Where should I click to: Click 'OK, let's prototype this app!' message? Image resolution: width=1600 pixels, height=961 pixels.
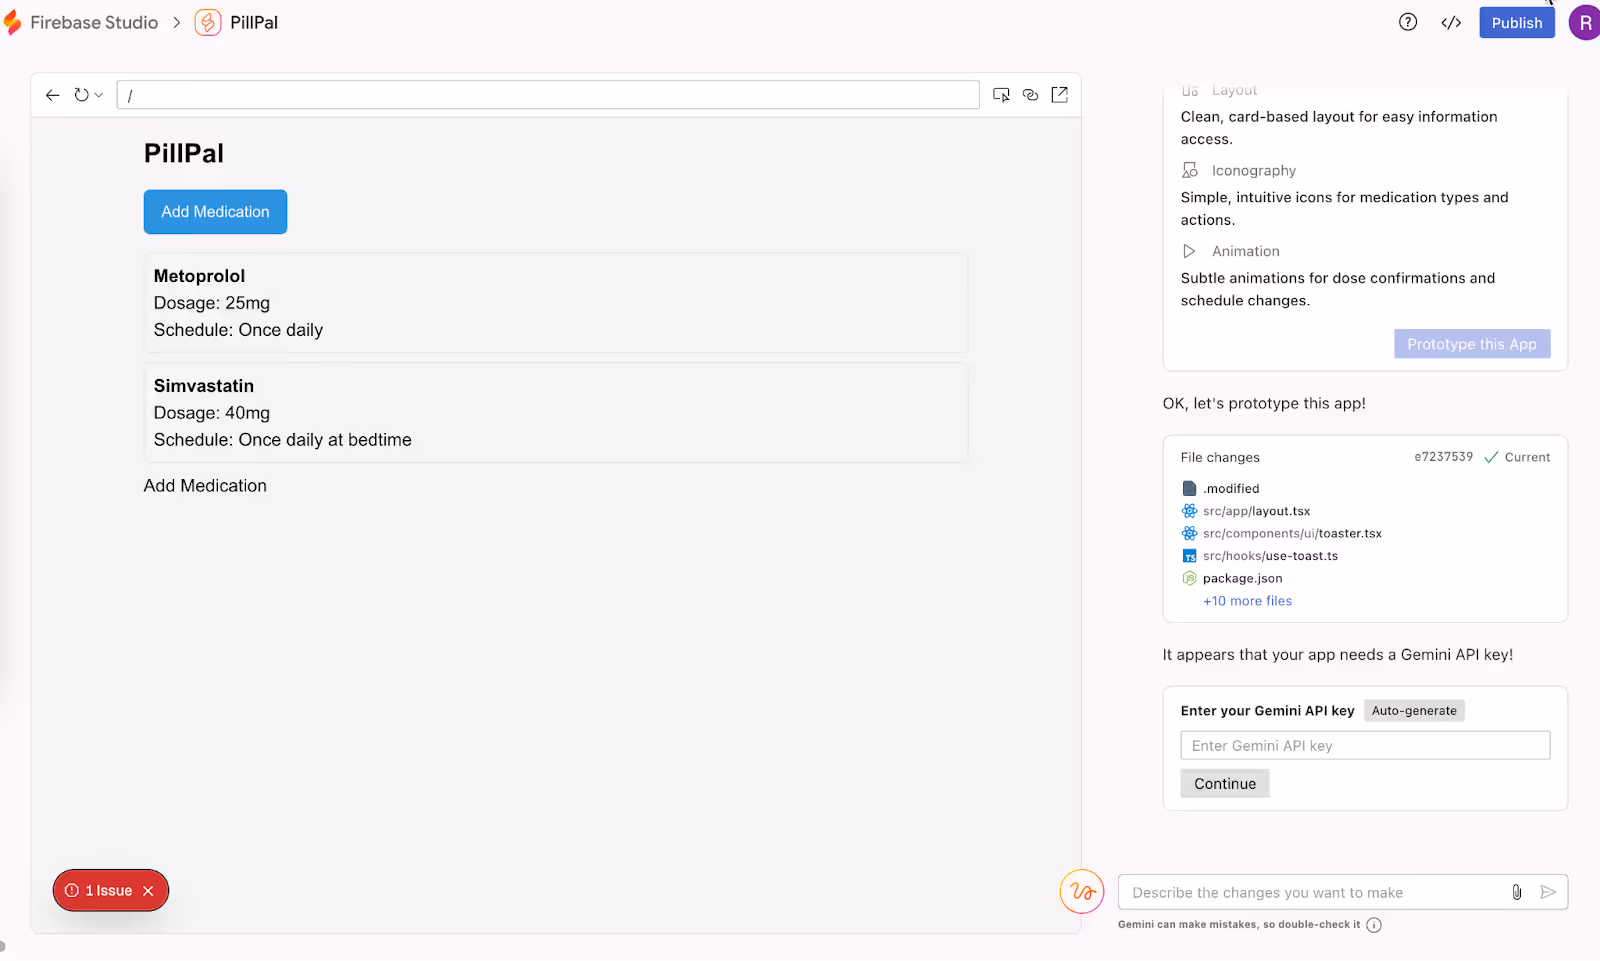click(1264, 404)
